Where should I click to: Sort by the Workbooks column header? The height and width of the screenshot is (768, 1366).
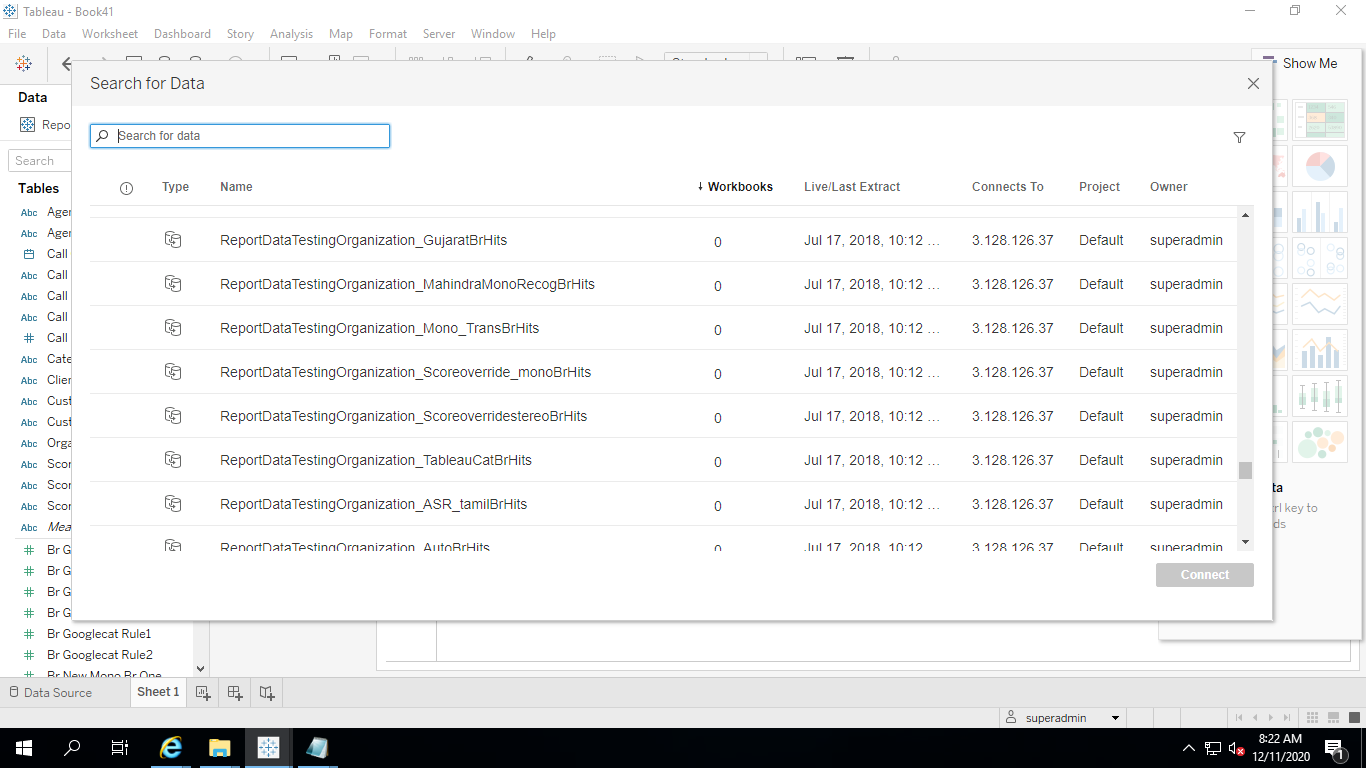point(735,187)
